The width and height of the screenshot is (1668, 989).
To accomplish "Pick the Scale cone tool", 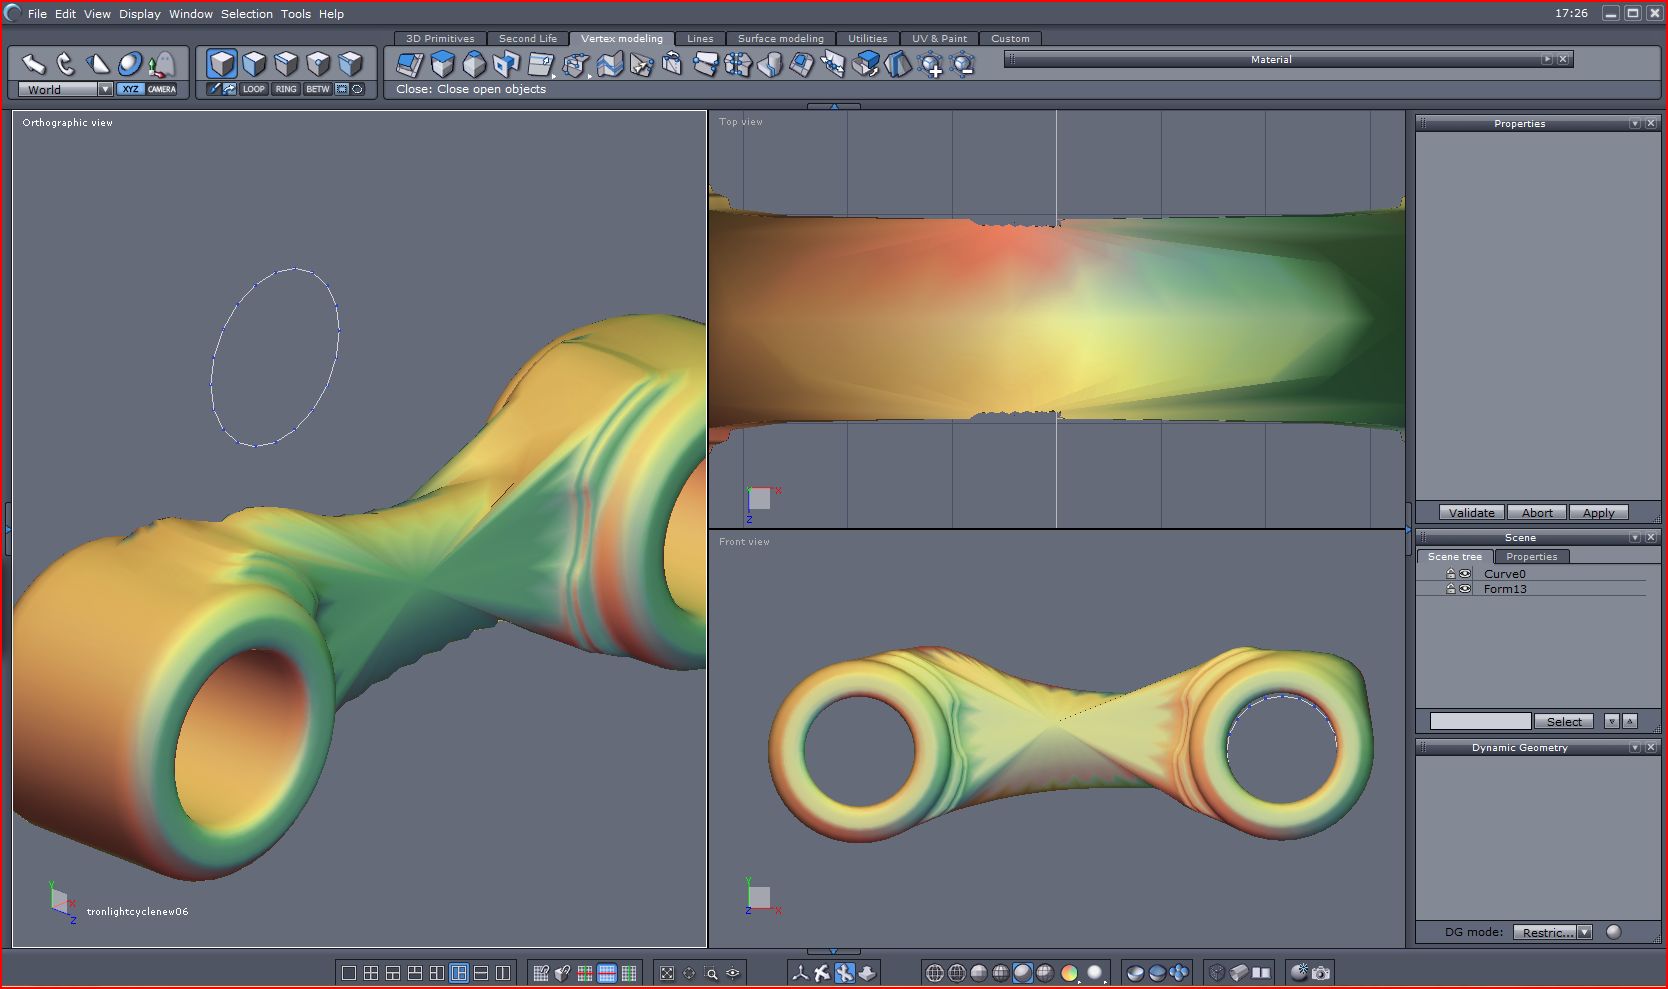I will click(98, 64).
